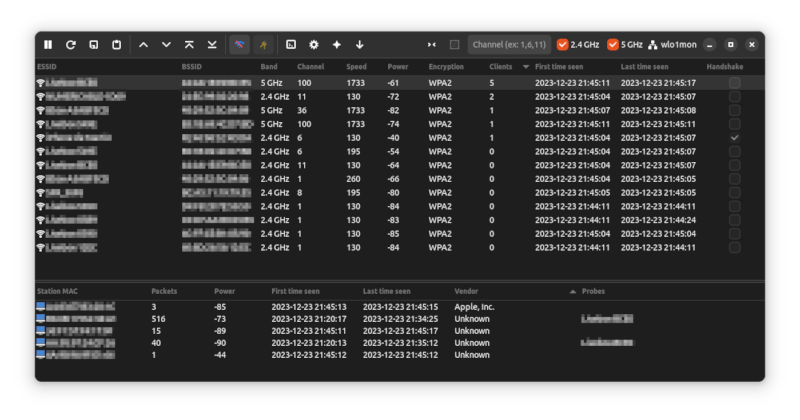The image size is (800, 420).
Task: Click the single up arrow icon
Action: (143, 45)
